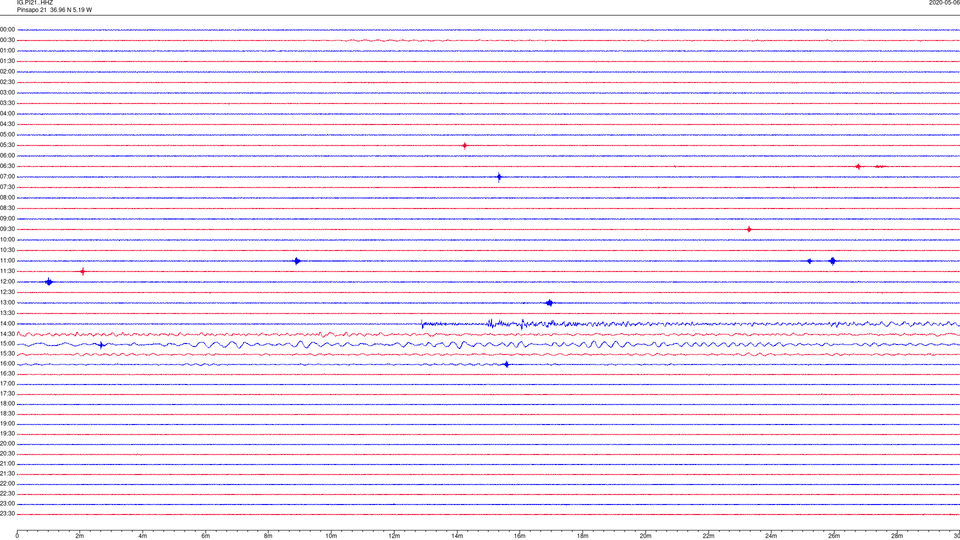Click the red event spike on the 06:30 trace

click(858, 167)
